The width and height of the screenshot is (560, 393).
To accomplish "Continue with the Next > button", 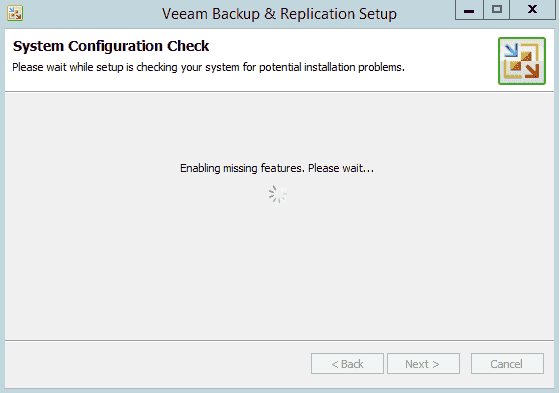I will (x=423, y=364).
